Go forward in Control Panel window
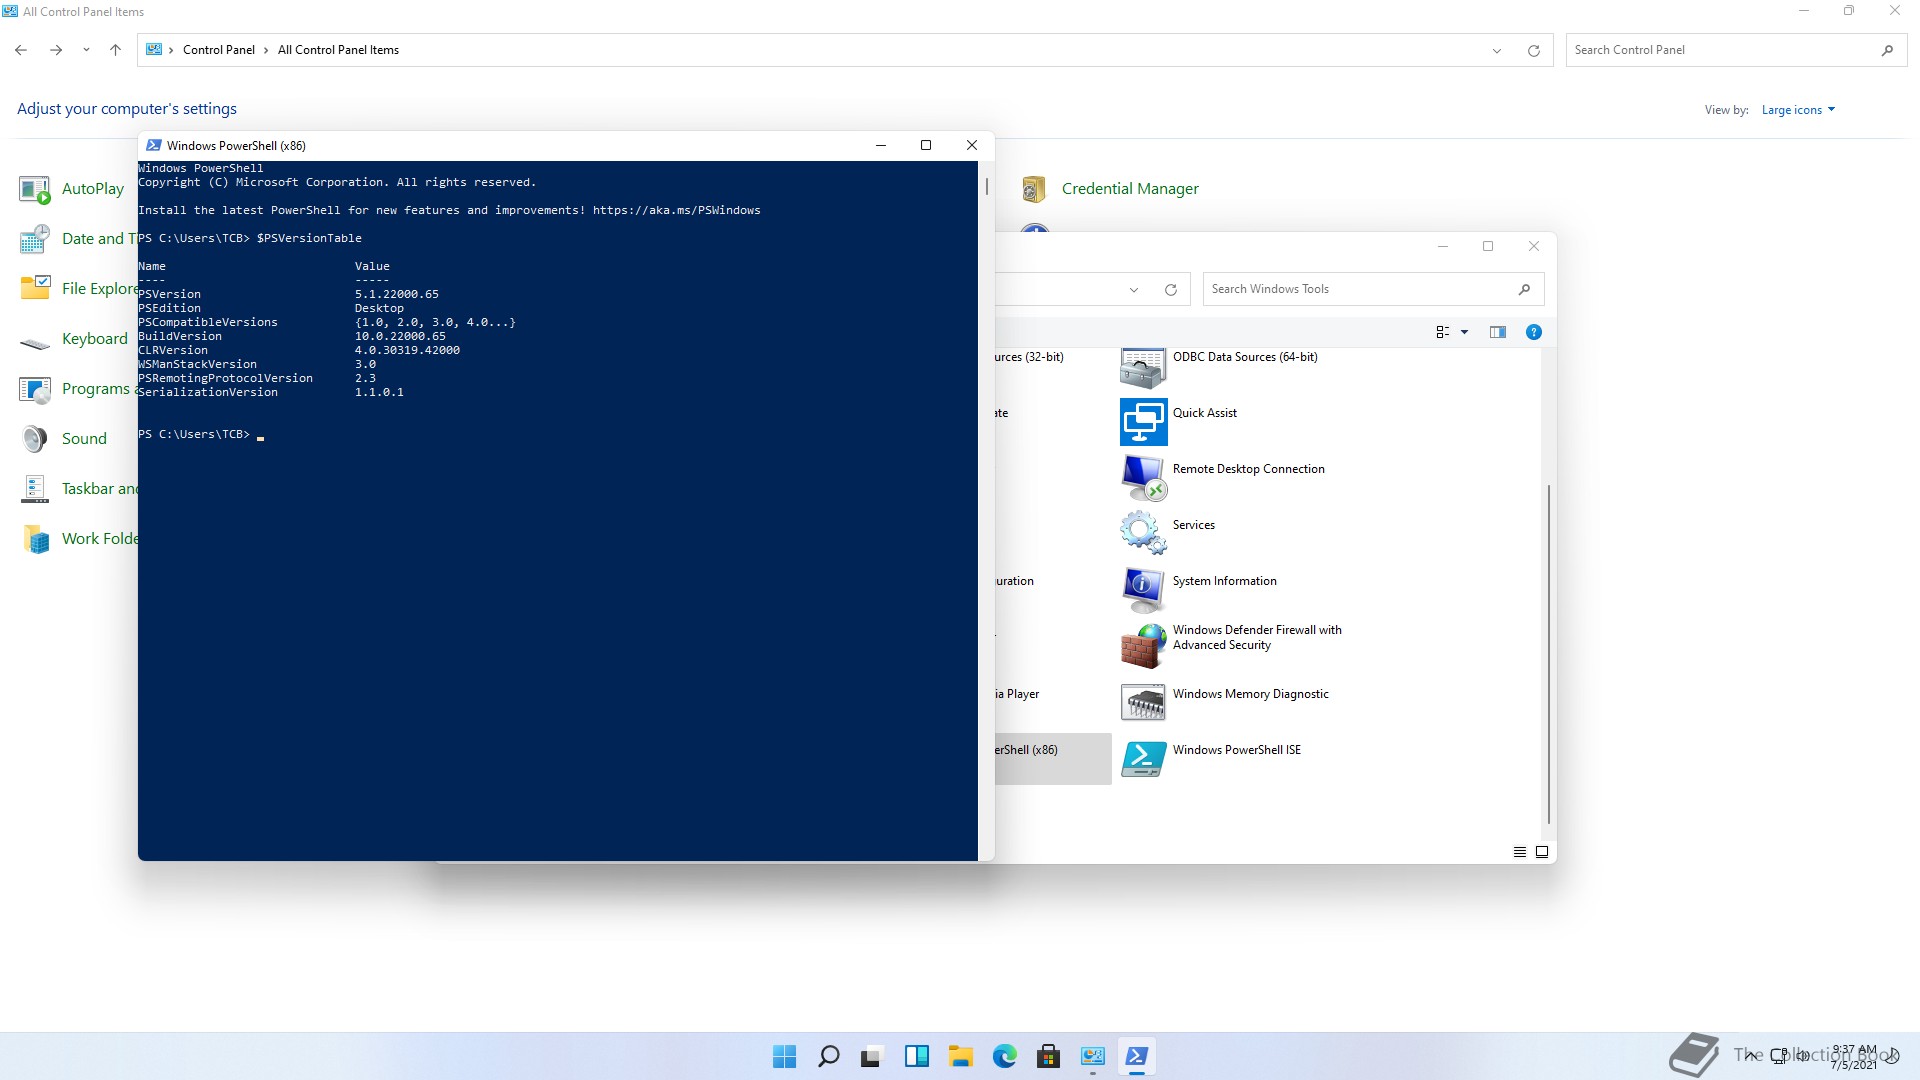This screenshot has height=1080, width=1920. 56,50
